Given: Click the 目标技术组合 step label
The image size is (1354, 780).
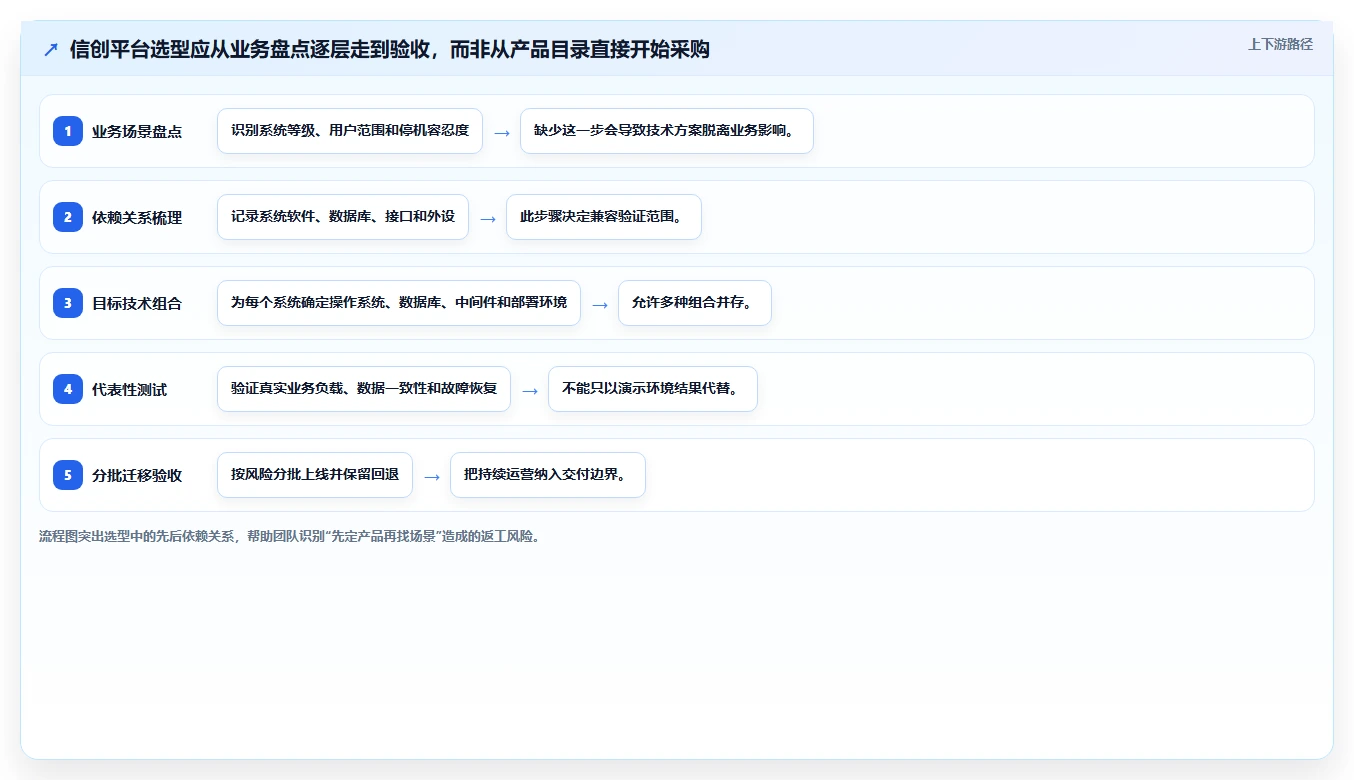Looking at the screenshot, I should pos(137,304).
